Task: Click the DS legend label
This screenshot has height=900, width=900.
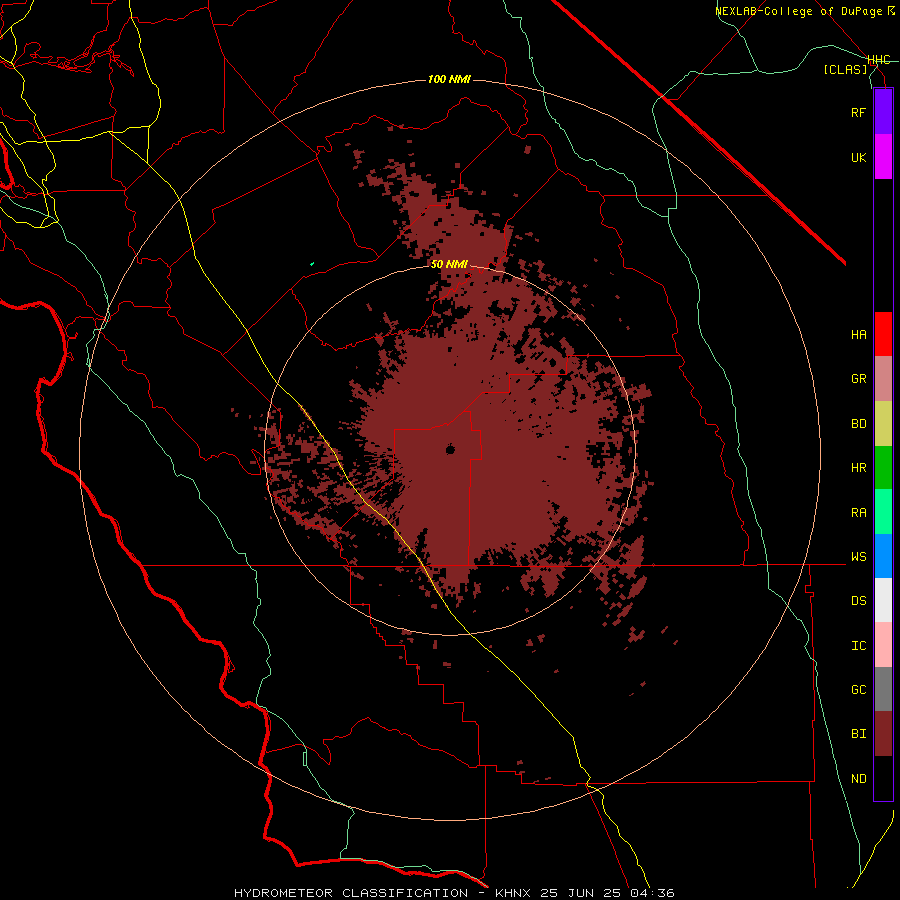Action: tap(858, 601)
